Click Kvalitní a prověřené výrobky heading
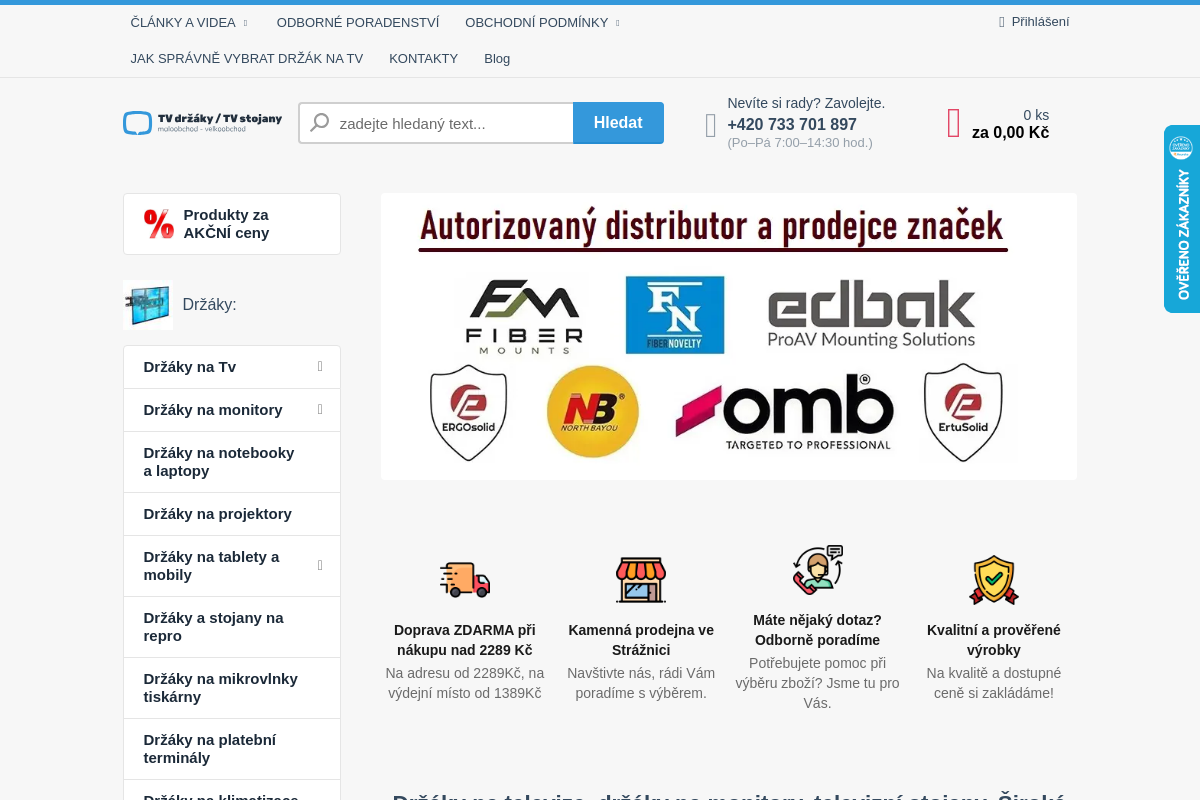Viewport: 1200px width, 800px height. coord(994,640)
